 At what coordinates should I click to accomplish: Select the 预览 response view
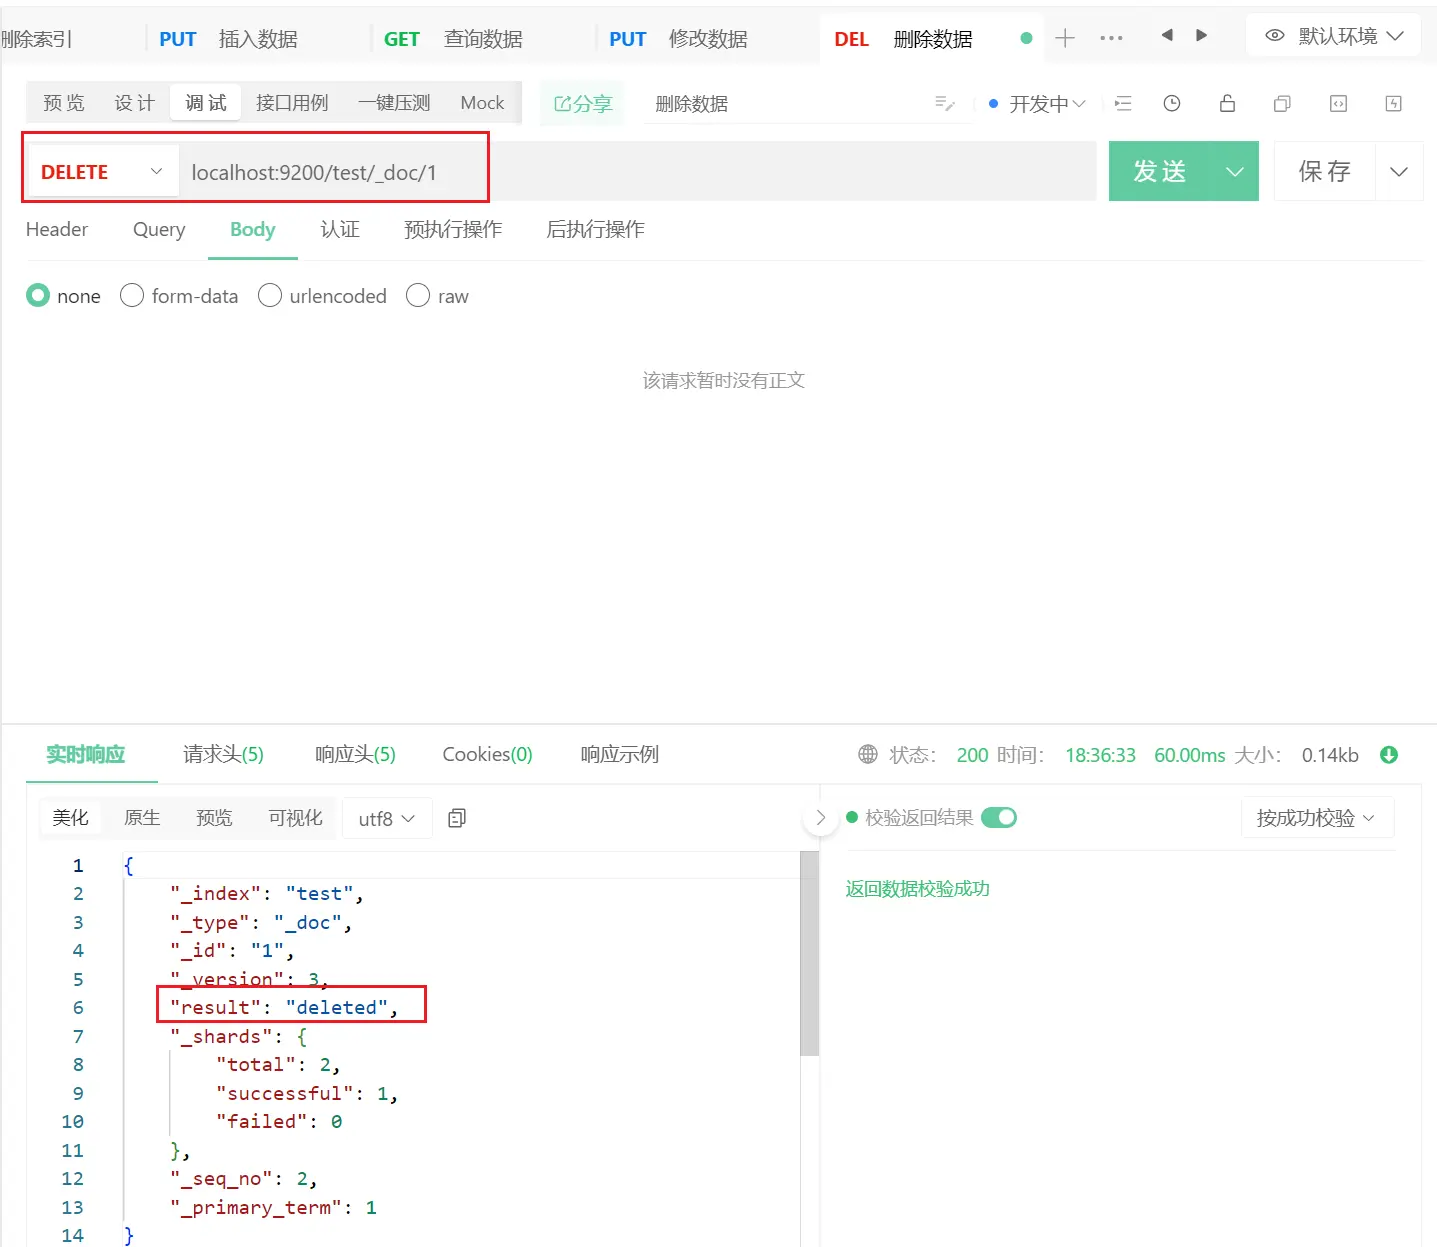point(214,817)
